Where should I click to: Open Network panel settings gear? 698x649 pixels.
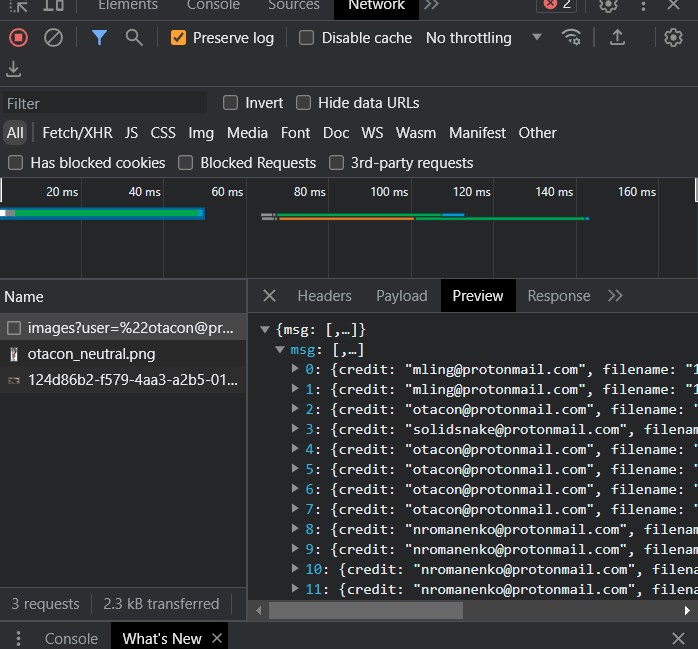pos(673,38)
